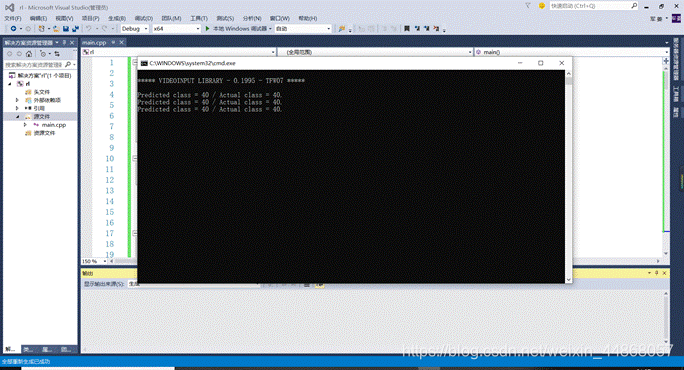Image resolution: width=684 pixels, height=370 pixels.
Task: Click the toggle bookmark toolbar icon
Action: (407, 28)
